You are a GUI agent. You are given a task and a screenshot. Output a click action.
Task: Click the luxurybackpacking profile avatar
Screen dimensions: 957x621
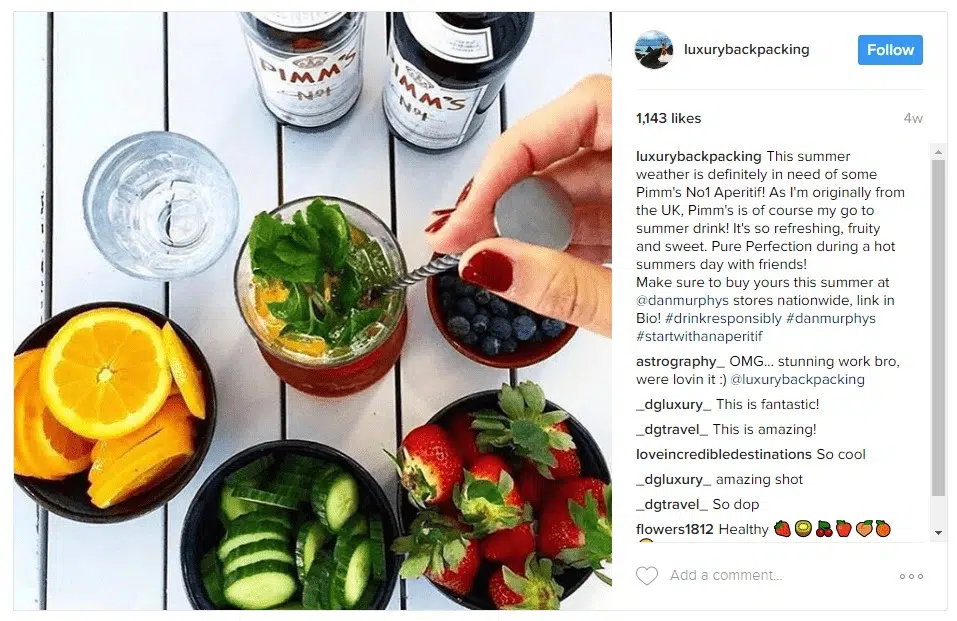point(654,49)
